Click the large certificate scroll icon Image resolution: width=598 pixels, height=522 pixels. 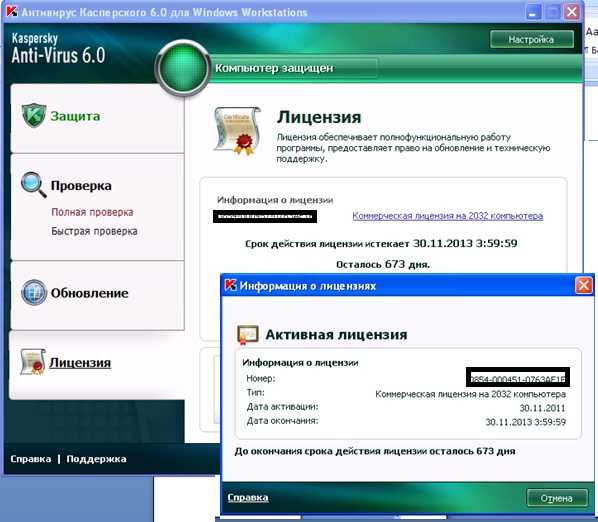[x=238, y=131]
